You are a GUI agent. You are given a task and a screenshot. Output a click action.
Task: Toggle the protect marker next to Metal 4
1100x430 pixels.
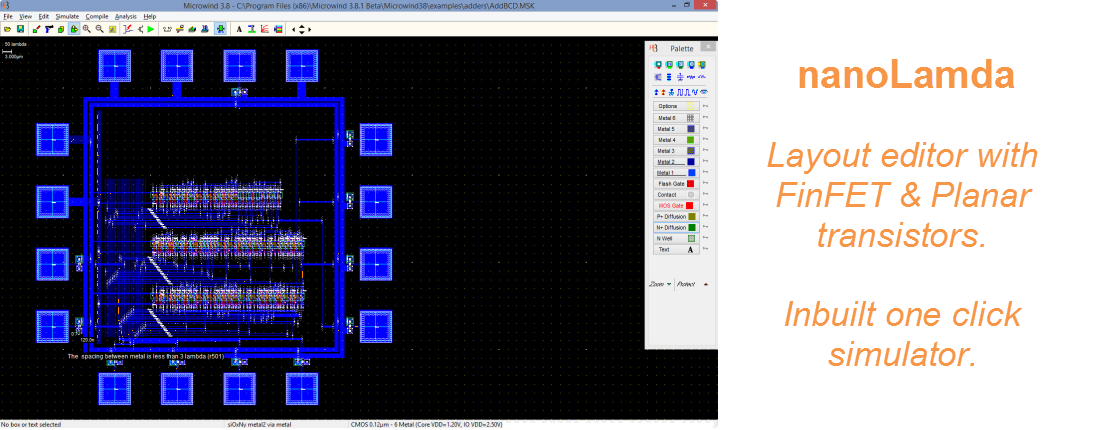coord(705,140)
